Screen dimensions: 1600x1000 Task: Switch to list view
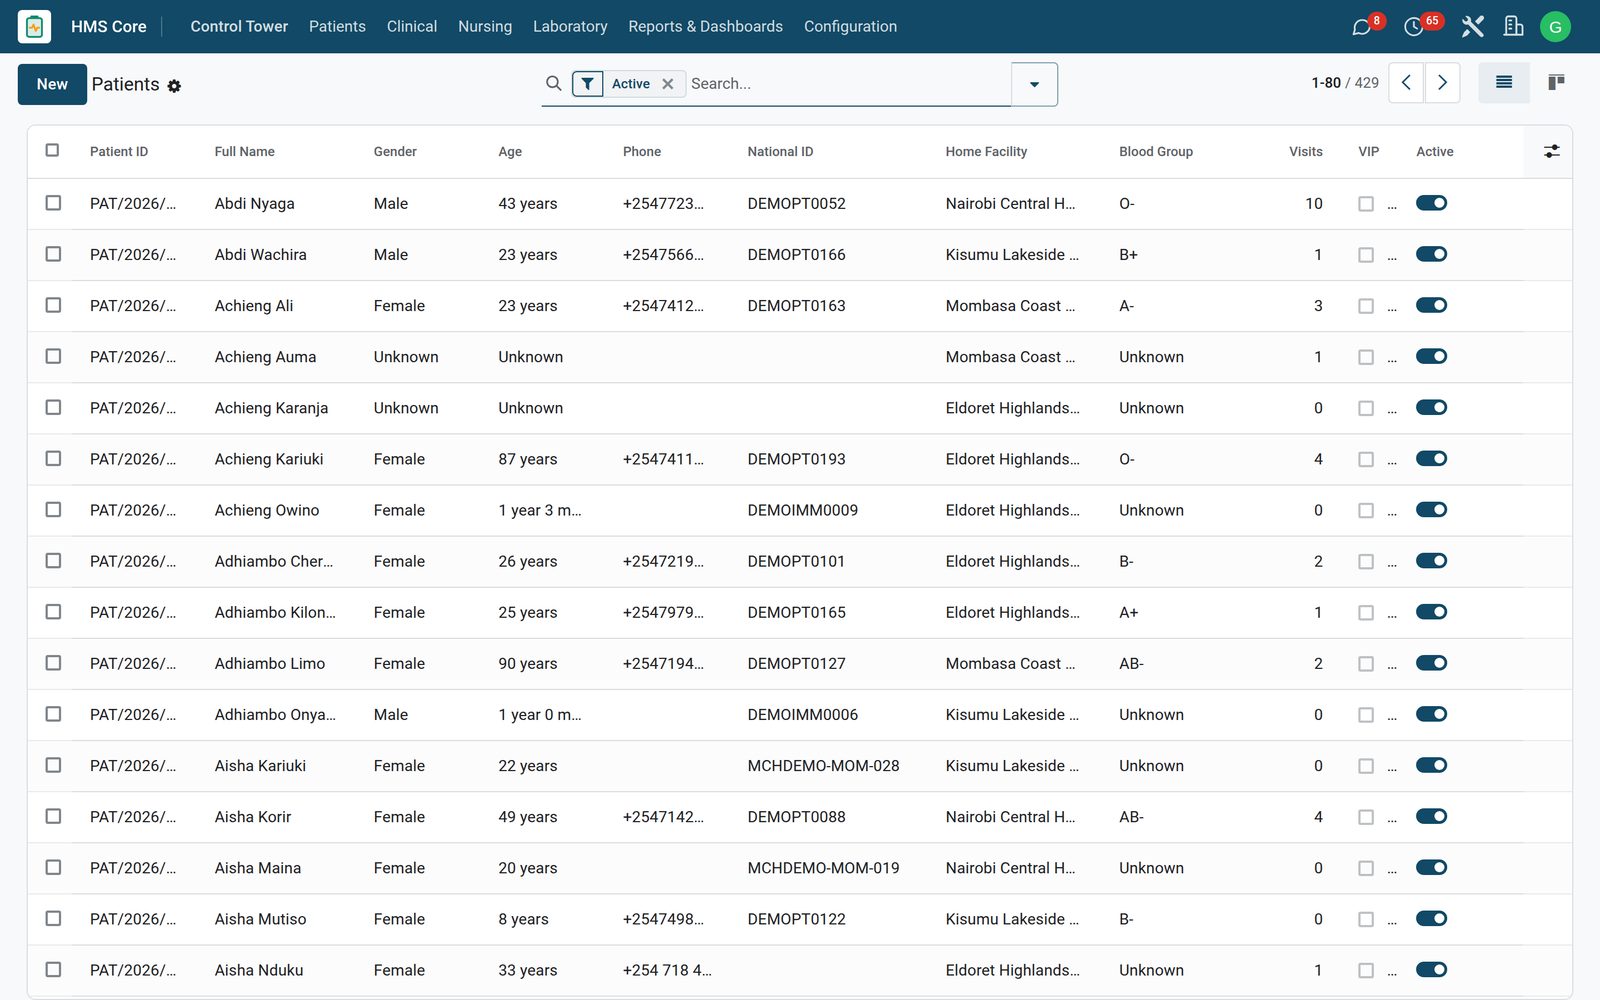click(1504, 83)
